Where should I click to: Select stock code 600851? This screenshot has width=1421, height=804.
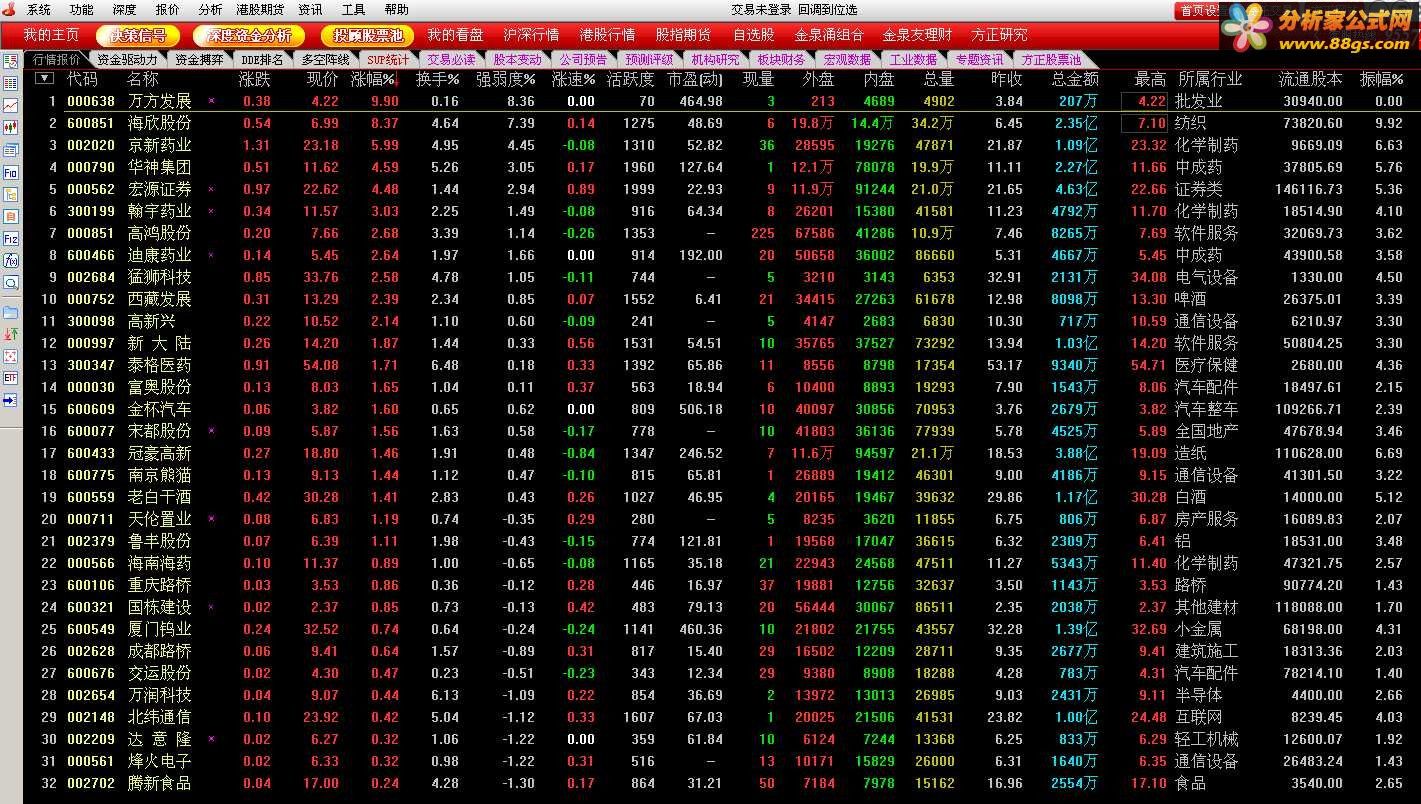[x=91, y=123]
